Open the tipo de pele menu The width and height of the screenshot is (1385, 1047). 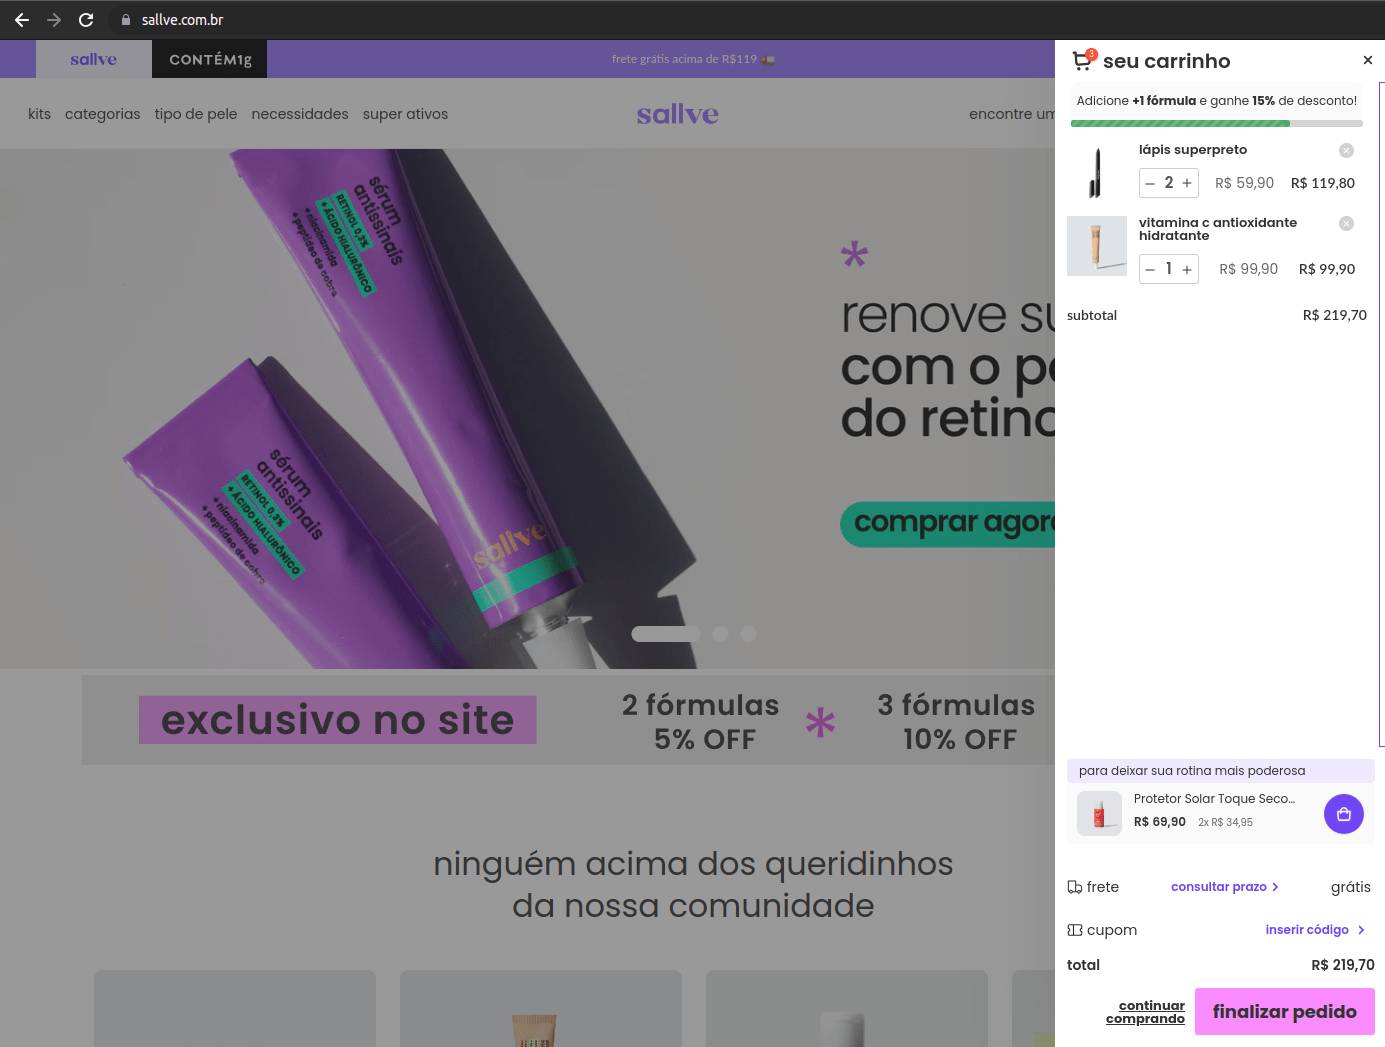[x=196, y=114]
